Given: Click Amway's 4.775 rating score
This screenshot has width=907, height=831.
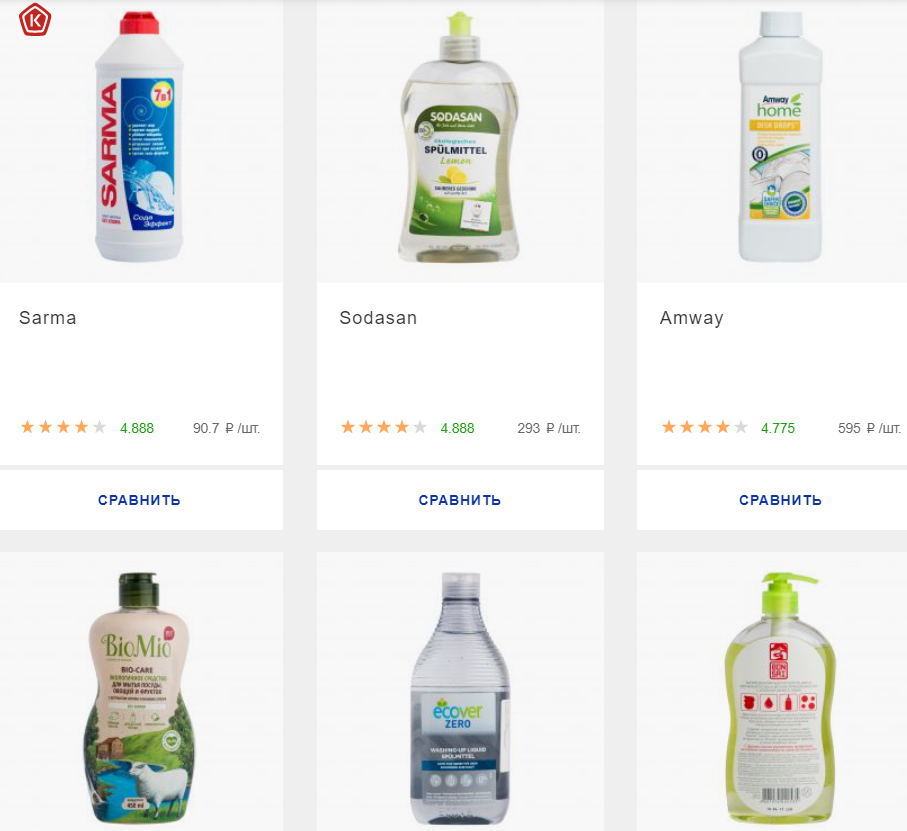Looking at the screenshot, I should (x=778, y=429).
